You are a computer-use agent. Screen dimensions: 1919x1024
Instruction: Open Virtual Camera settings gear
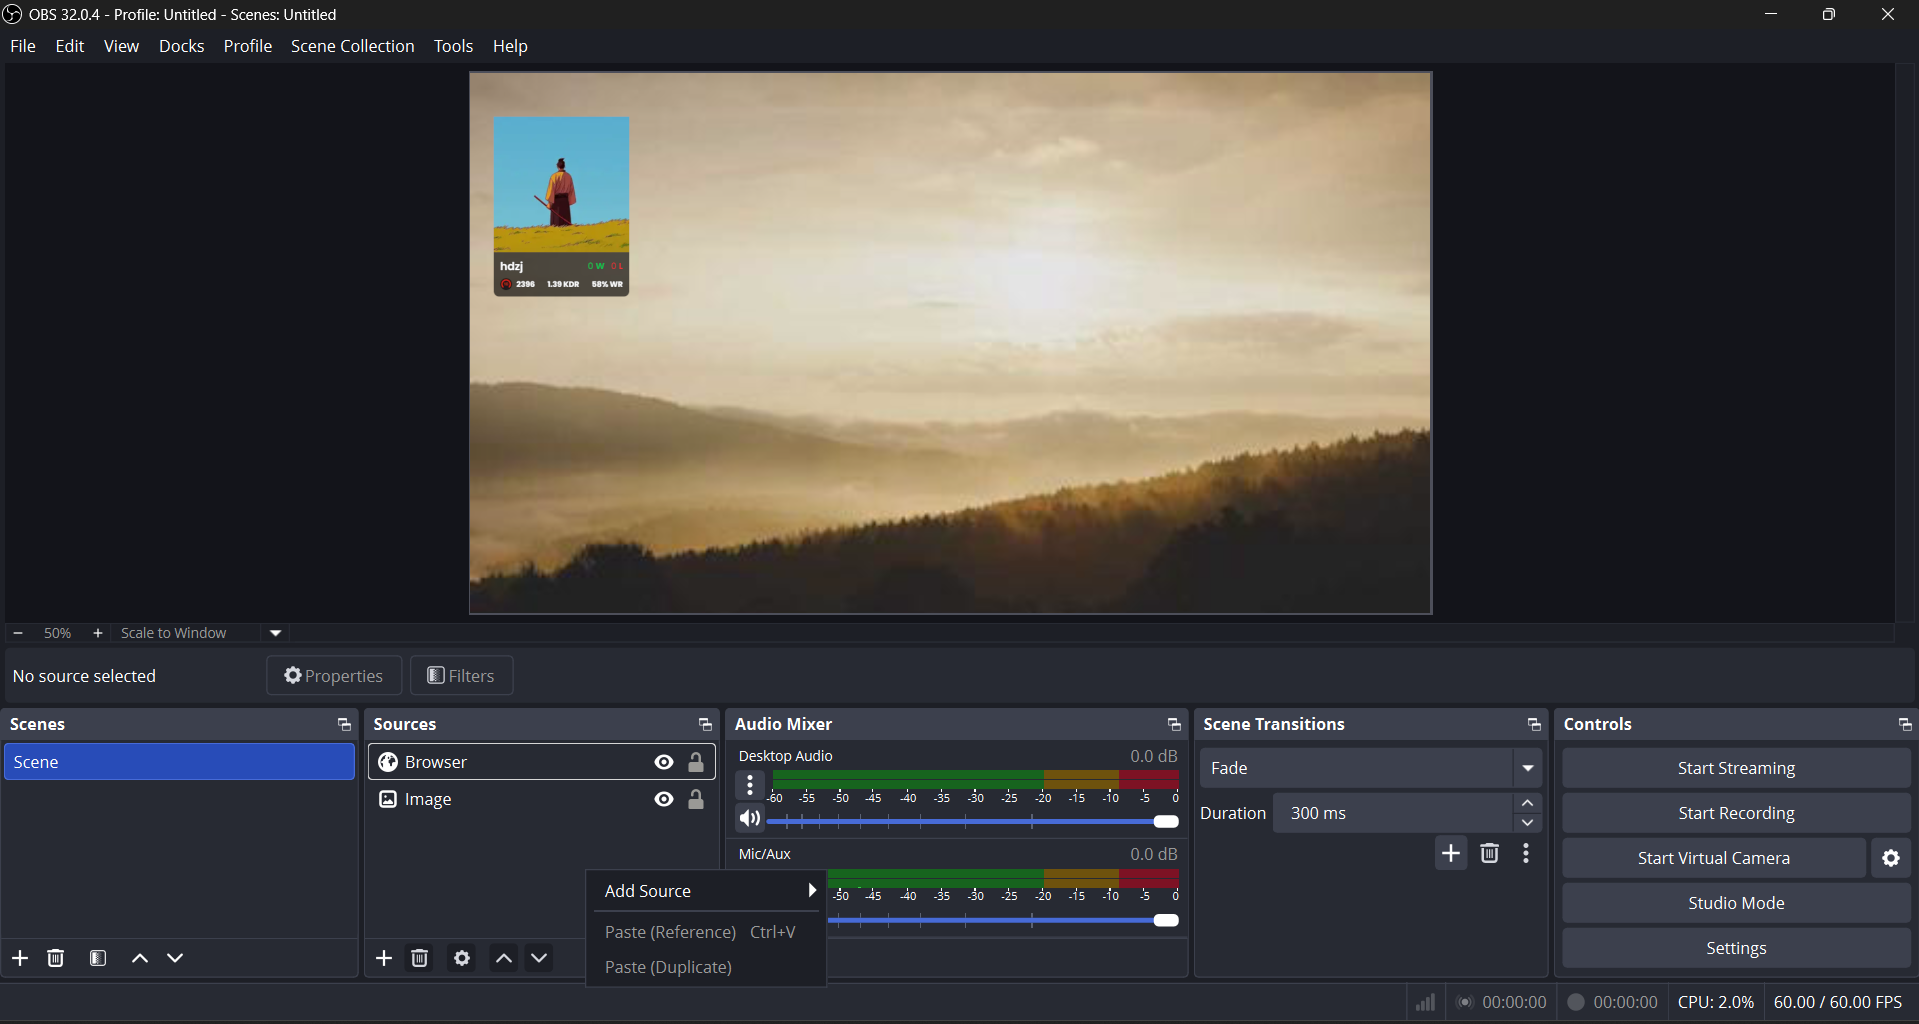pyautogui.click(x=1891, y=858)
